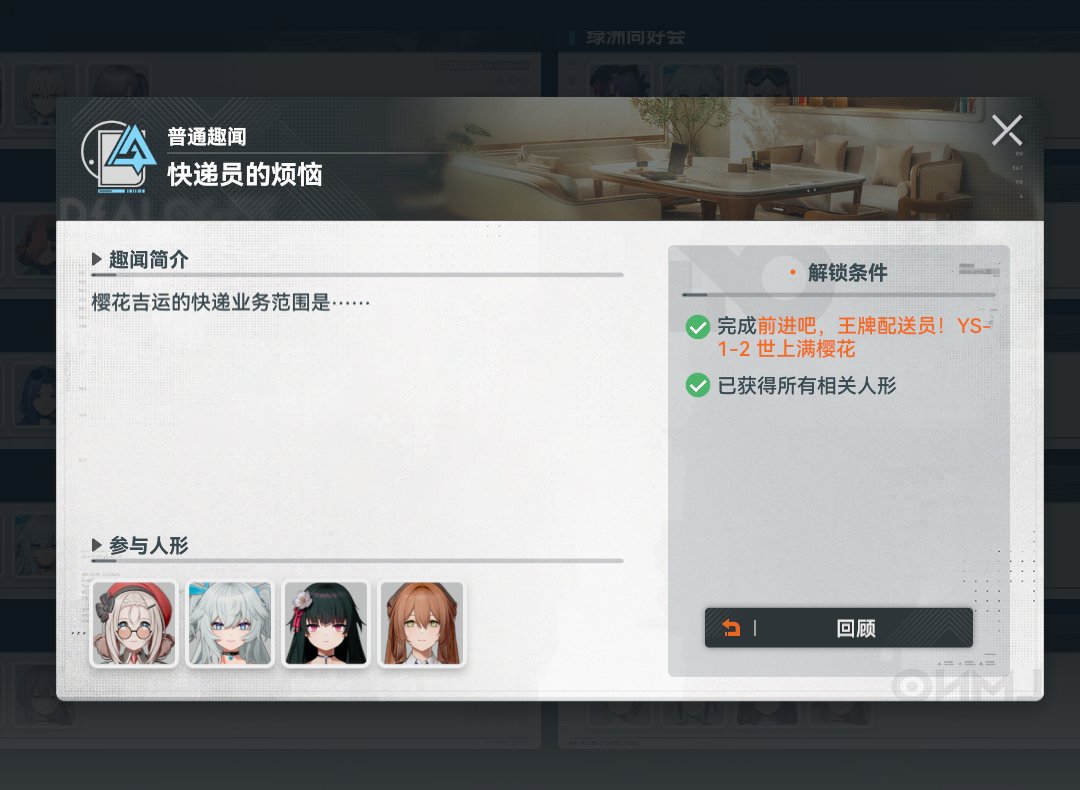This screenshot has width=1080, height=790.
Task: Select the brown-haired doll portrait
Action: pos(422,624)
